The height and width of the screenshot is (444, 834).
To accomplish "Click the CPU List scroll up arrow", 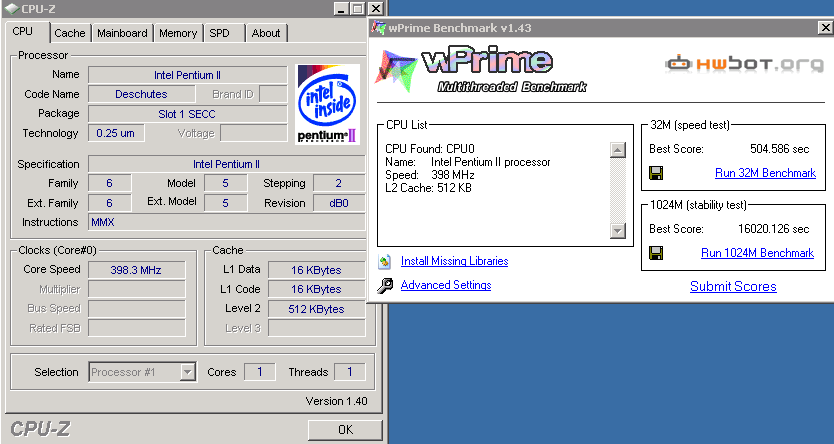I will point(618,150).
